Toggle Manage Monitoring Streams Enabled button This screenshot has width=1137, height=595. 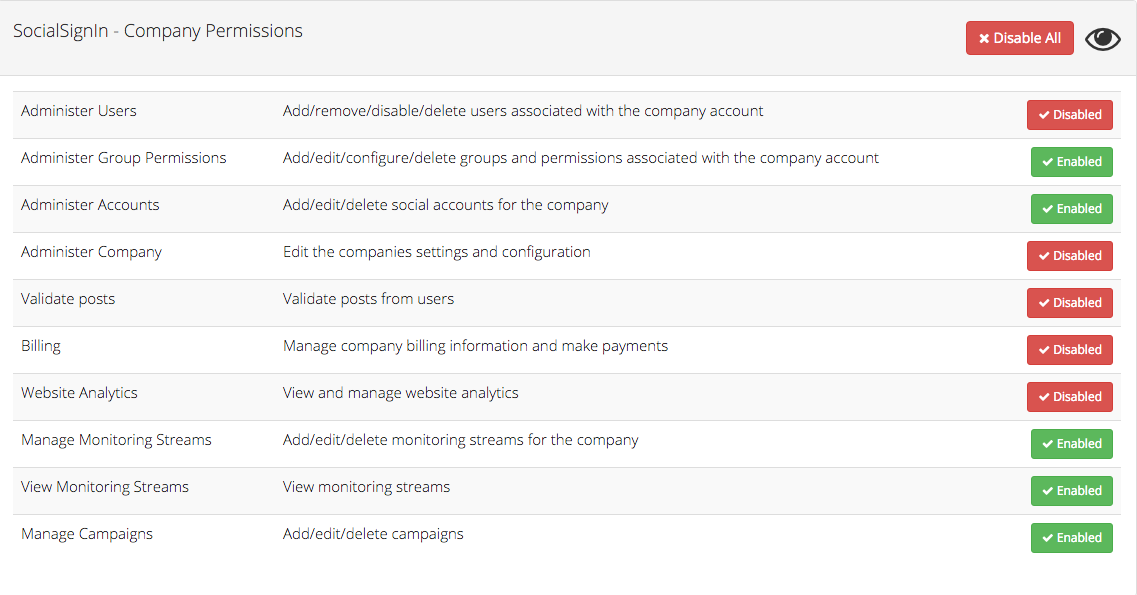1072,444
